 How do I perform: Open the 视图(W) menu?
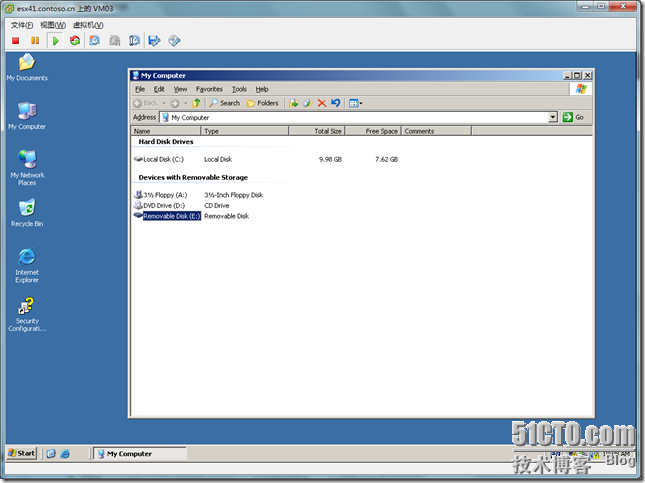click(53, 25)
